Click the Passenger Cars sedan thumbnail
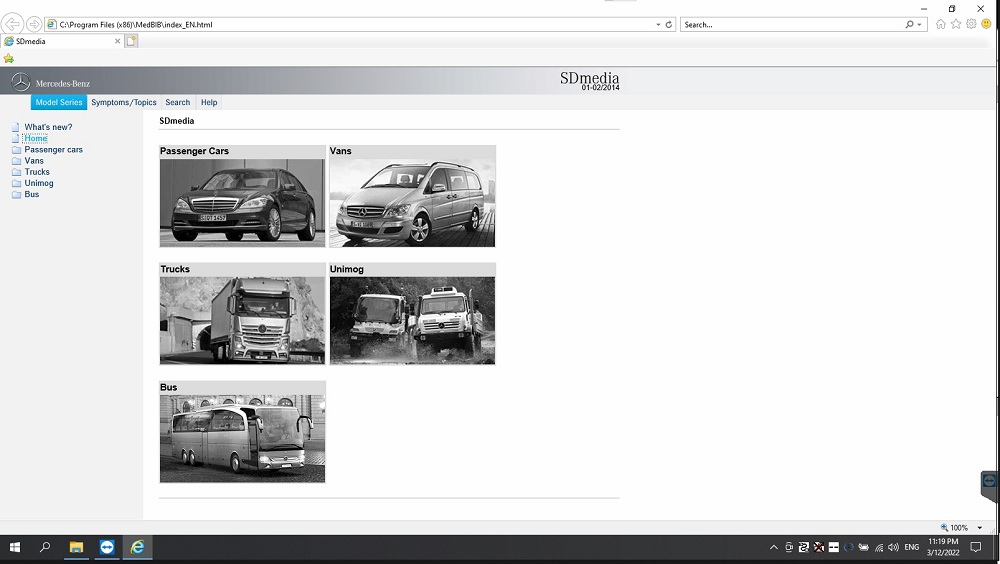 coord(242,202)
